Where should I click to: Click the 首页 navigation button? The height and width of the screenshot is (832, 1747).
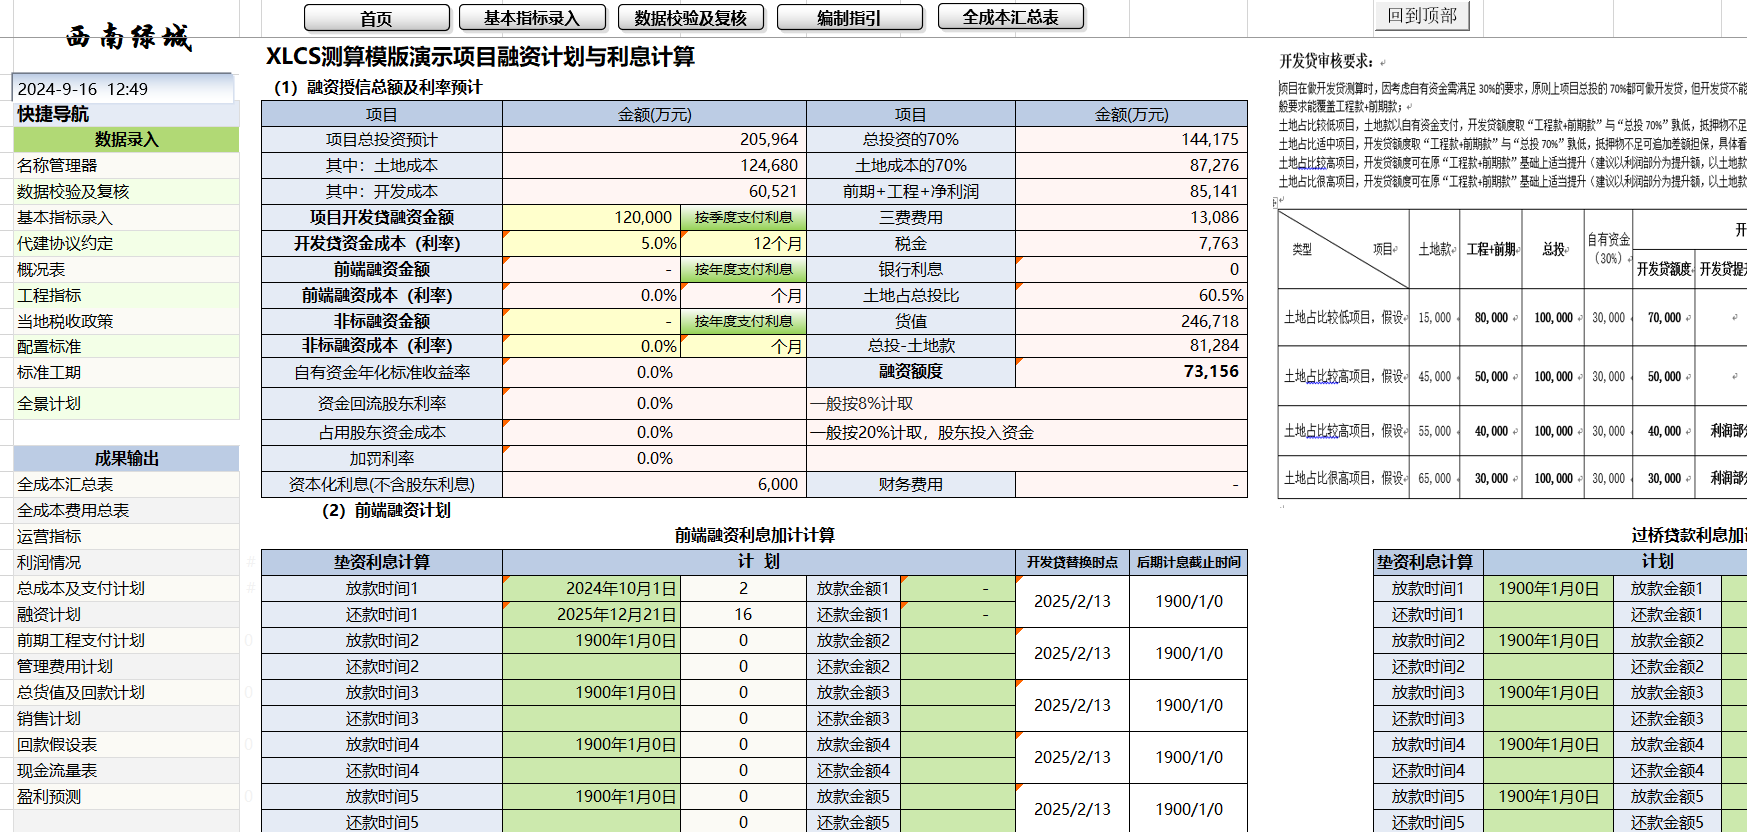pos(376,18)
